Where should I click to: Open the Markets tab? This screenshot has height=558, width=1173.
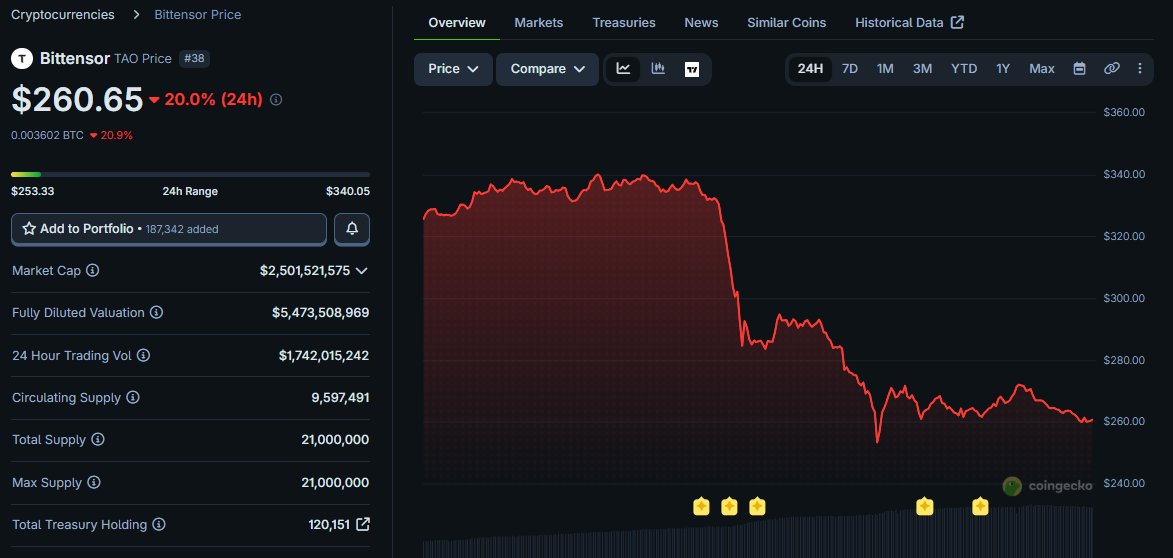pos(538,22)
